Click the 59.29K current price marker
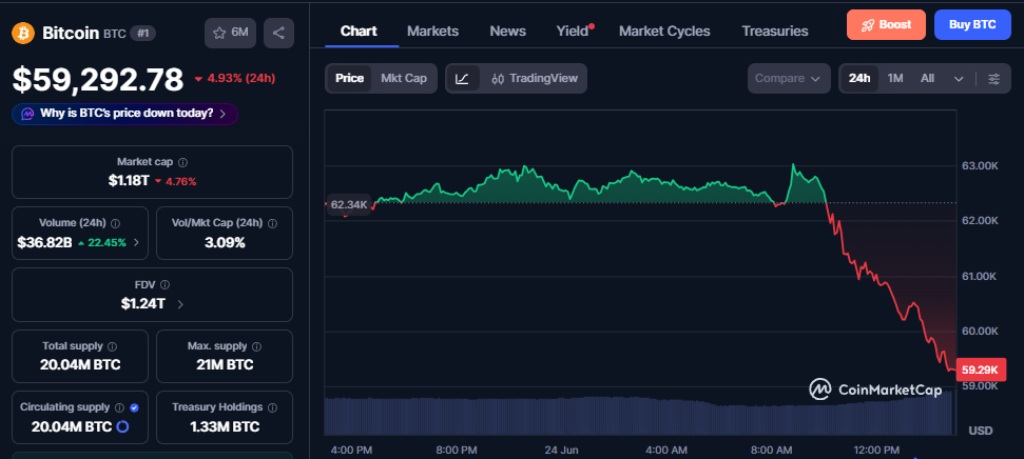This screenshot has height=459, width=1024. pyautogui.click(x=980, y=370)
